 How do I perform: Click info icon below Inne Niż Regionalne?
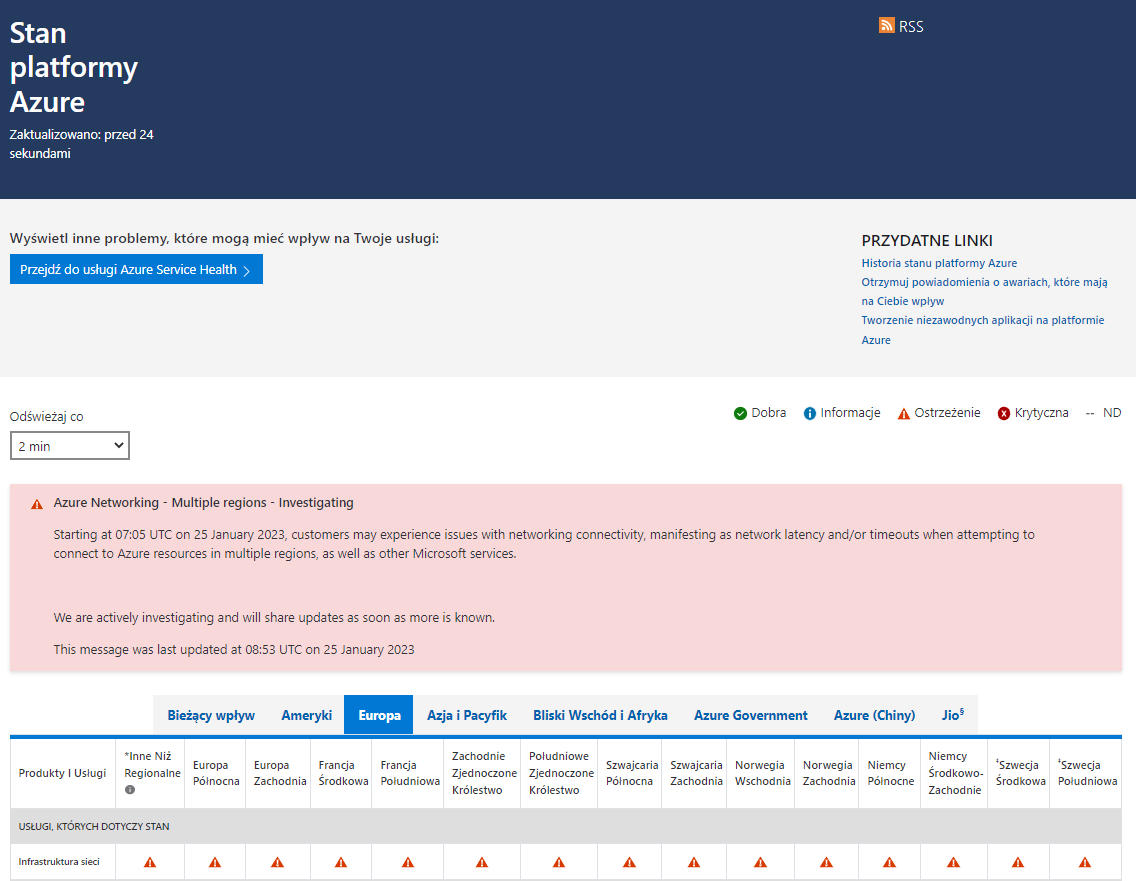[130, 790]
